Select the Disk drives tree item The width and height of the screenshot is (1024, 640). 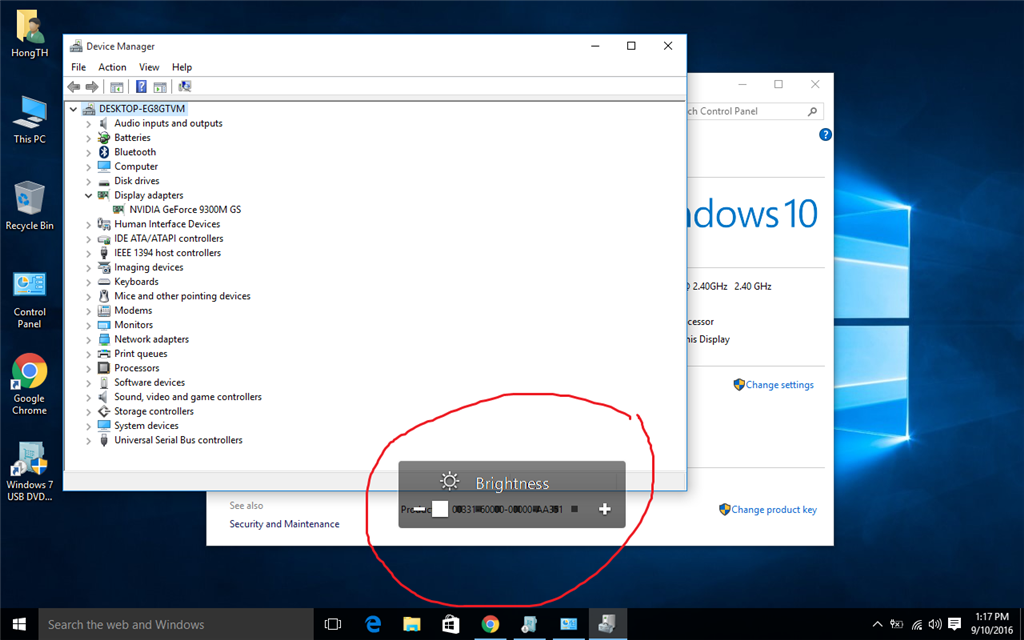(x=136, y=181)
